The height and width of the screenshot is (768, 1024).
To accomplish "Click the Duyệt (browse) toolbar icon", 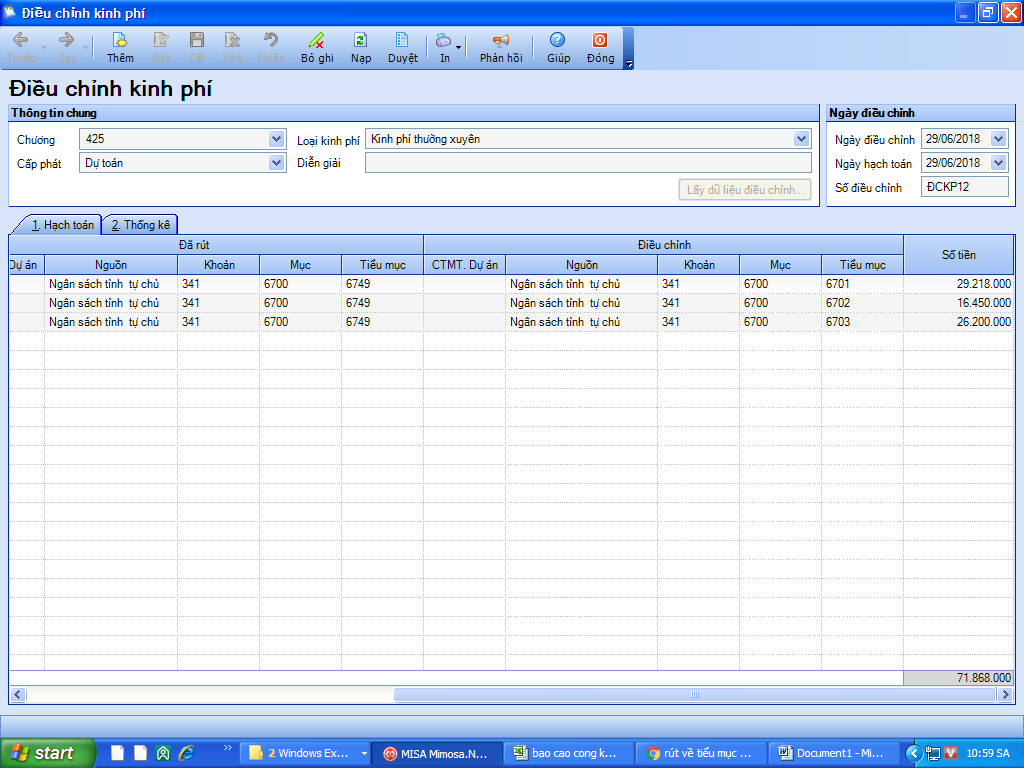I will click(x=402, y=40).
